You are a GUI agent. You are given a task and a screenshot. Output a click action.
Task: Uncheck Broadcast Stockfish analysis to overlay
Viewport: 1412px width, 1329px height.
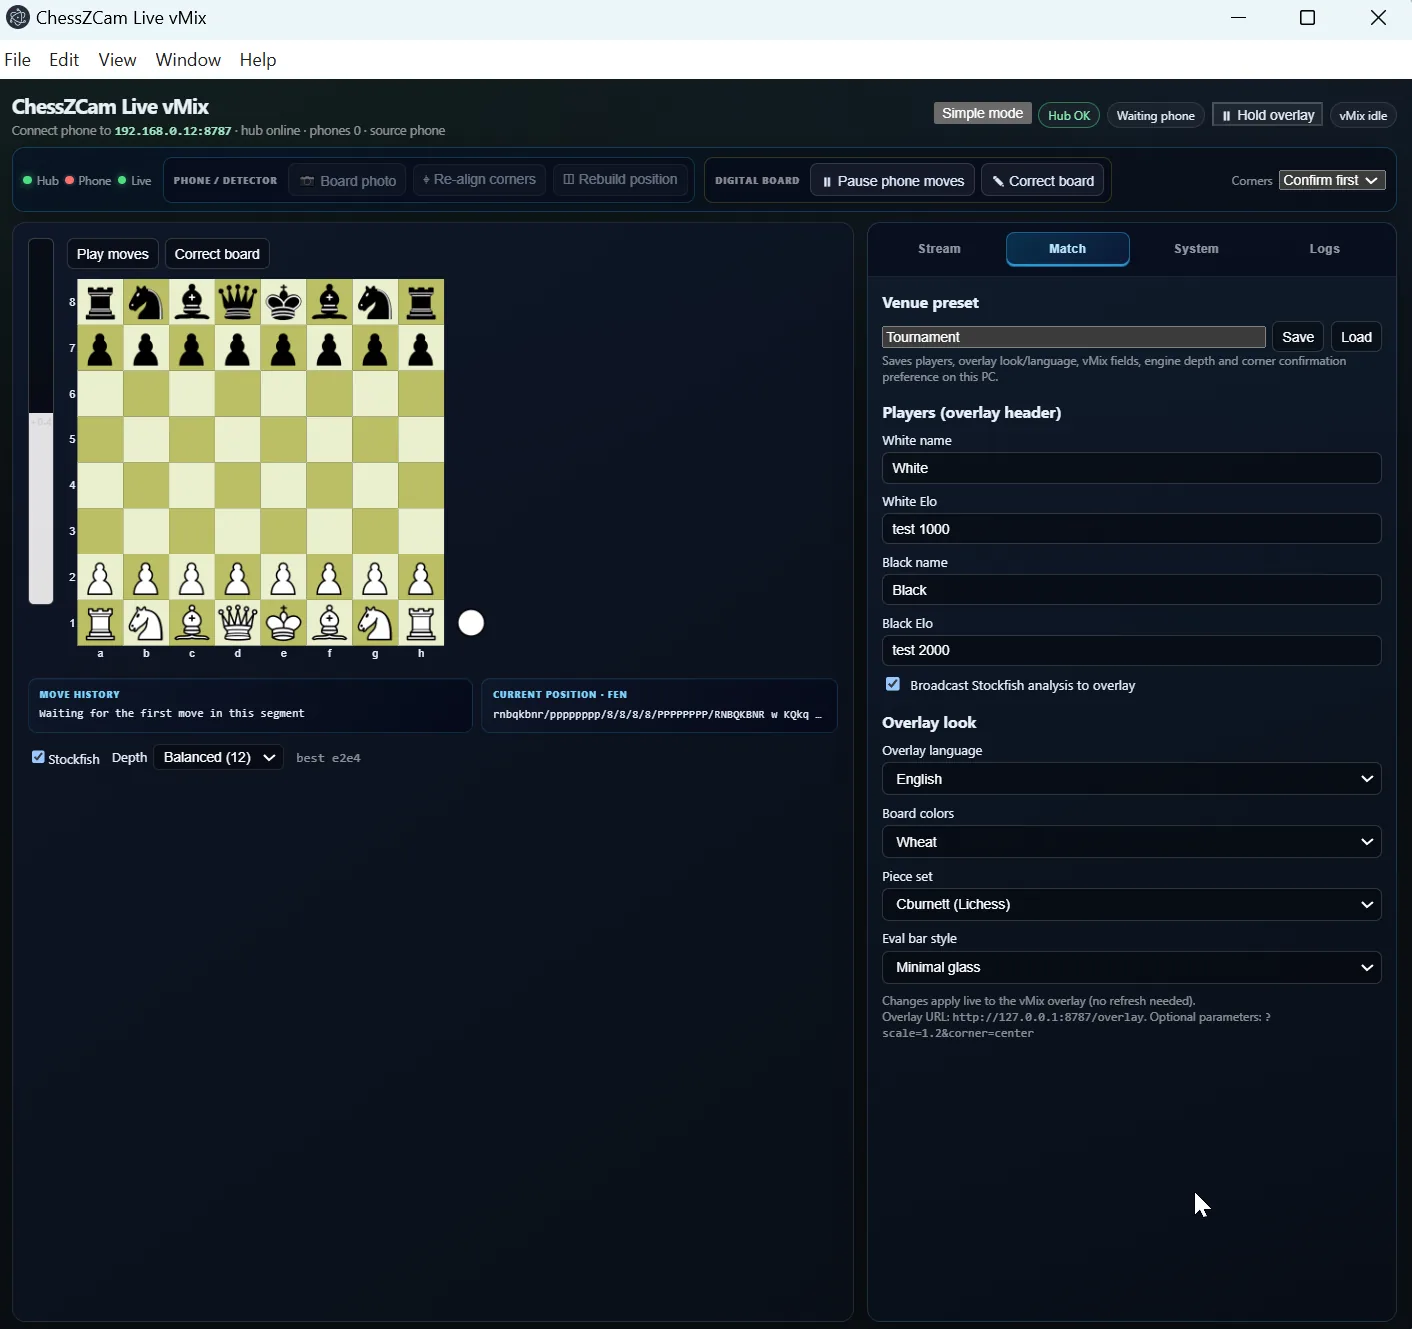click(893, 684)
